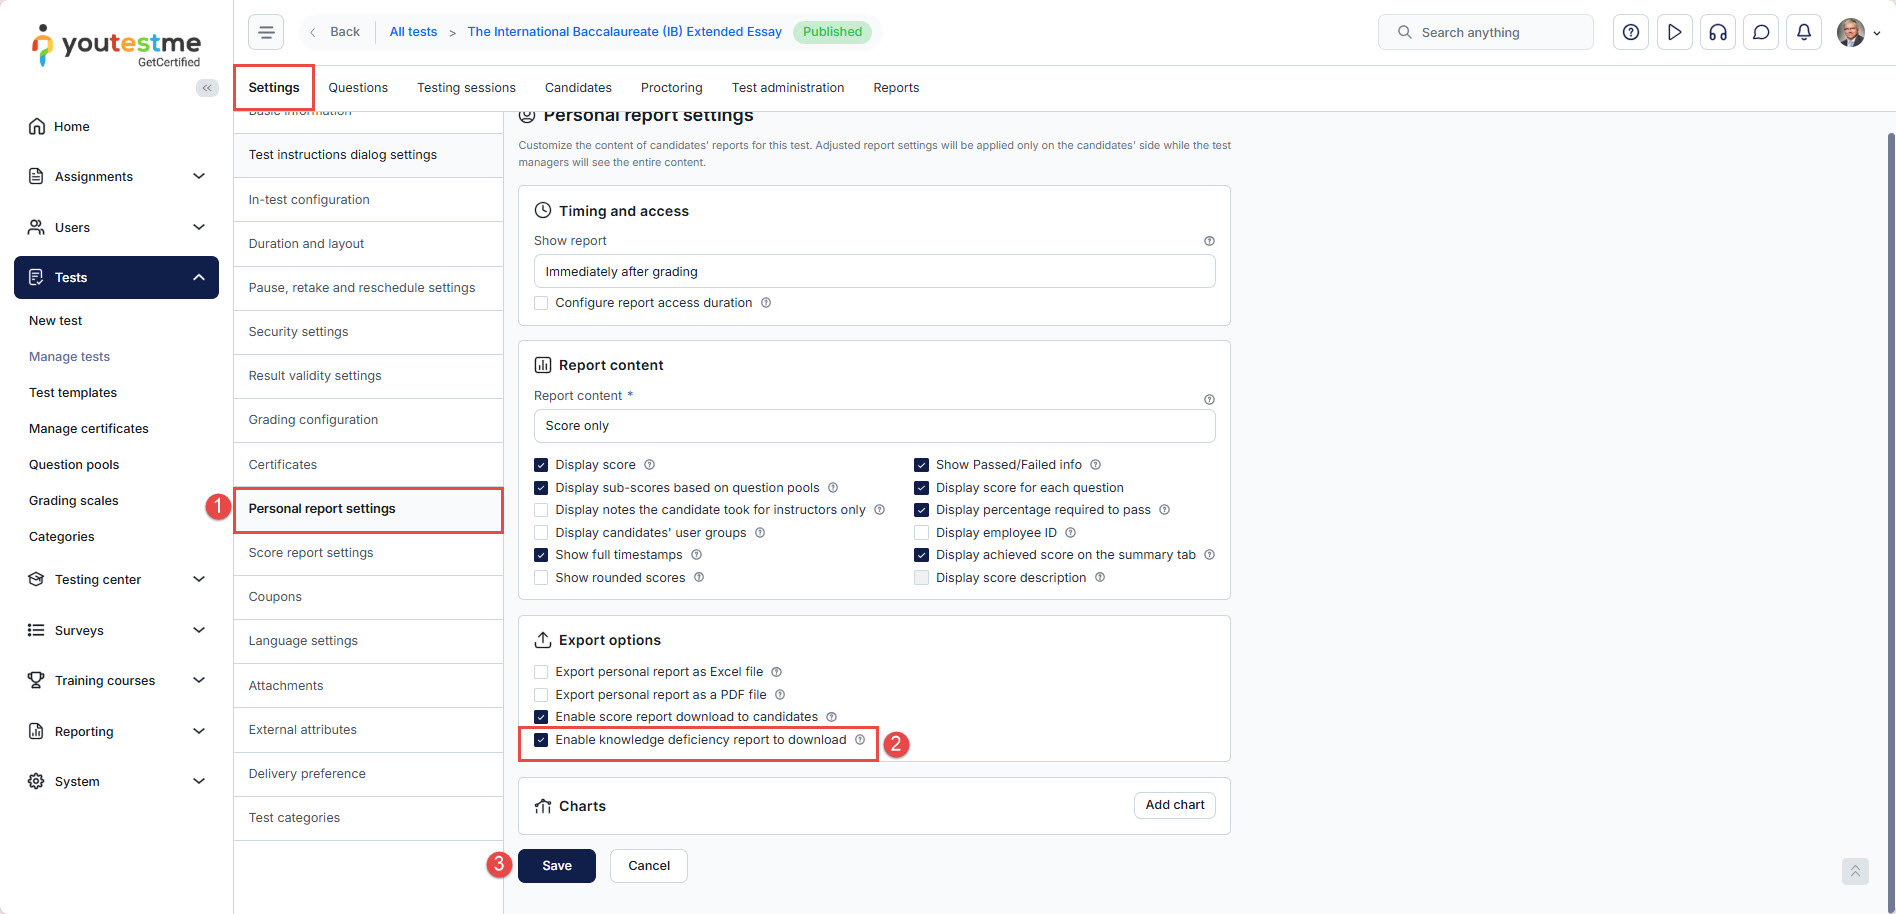Open the help question mark icon

(1631, 32)
